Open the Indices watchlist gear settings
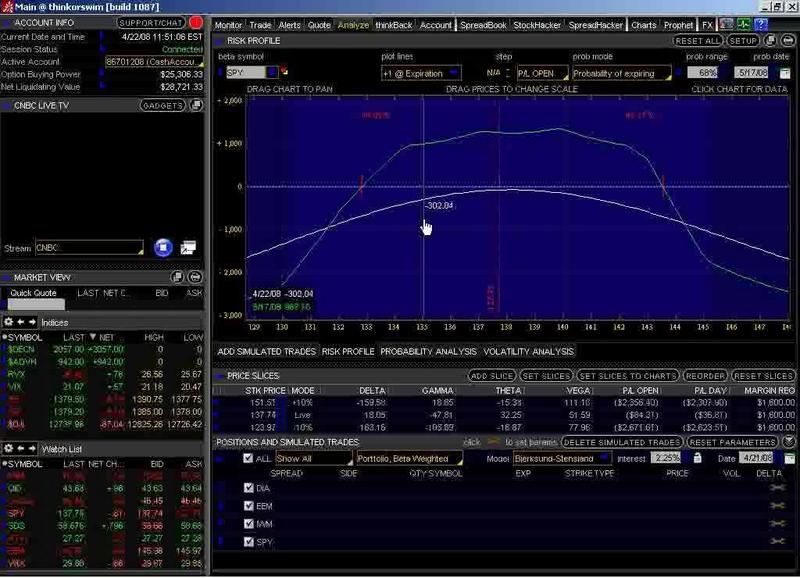800x578 pixels. pyautogui.click(x=8, y=322)
